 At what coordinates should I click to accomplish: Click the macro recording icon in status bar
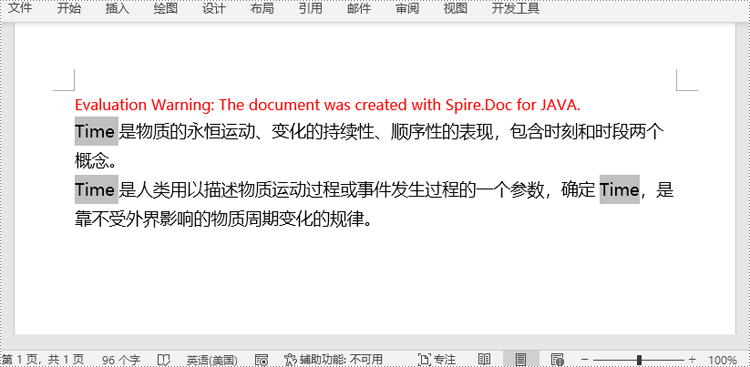click(x=261, y=359)
